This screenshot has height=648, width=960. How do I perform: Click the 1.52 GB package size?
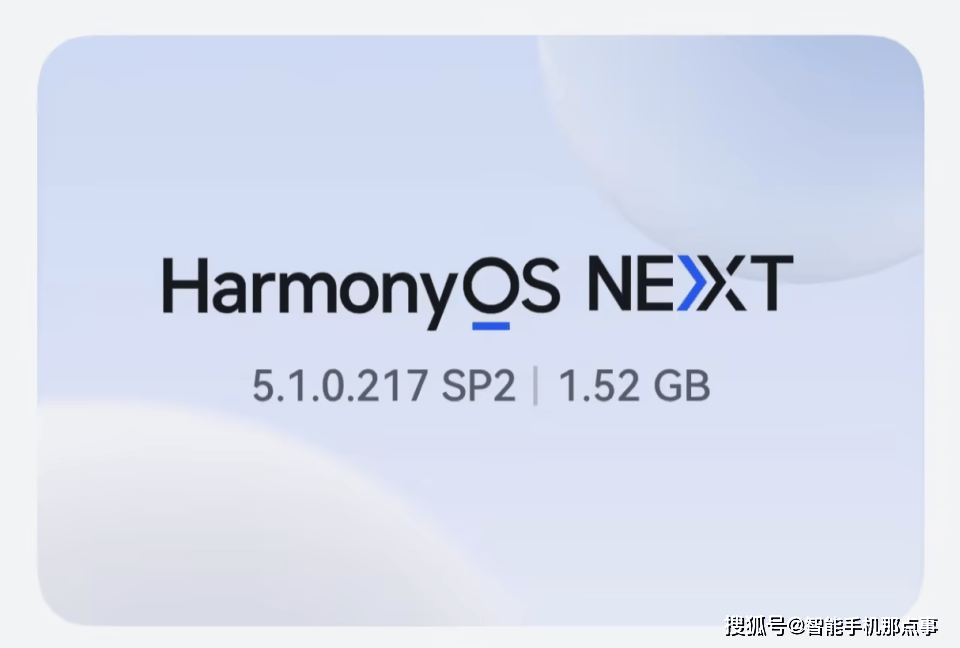pos(634,386)
